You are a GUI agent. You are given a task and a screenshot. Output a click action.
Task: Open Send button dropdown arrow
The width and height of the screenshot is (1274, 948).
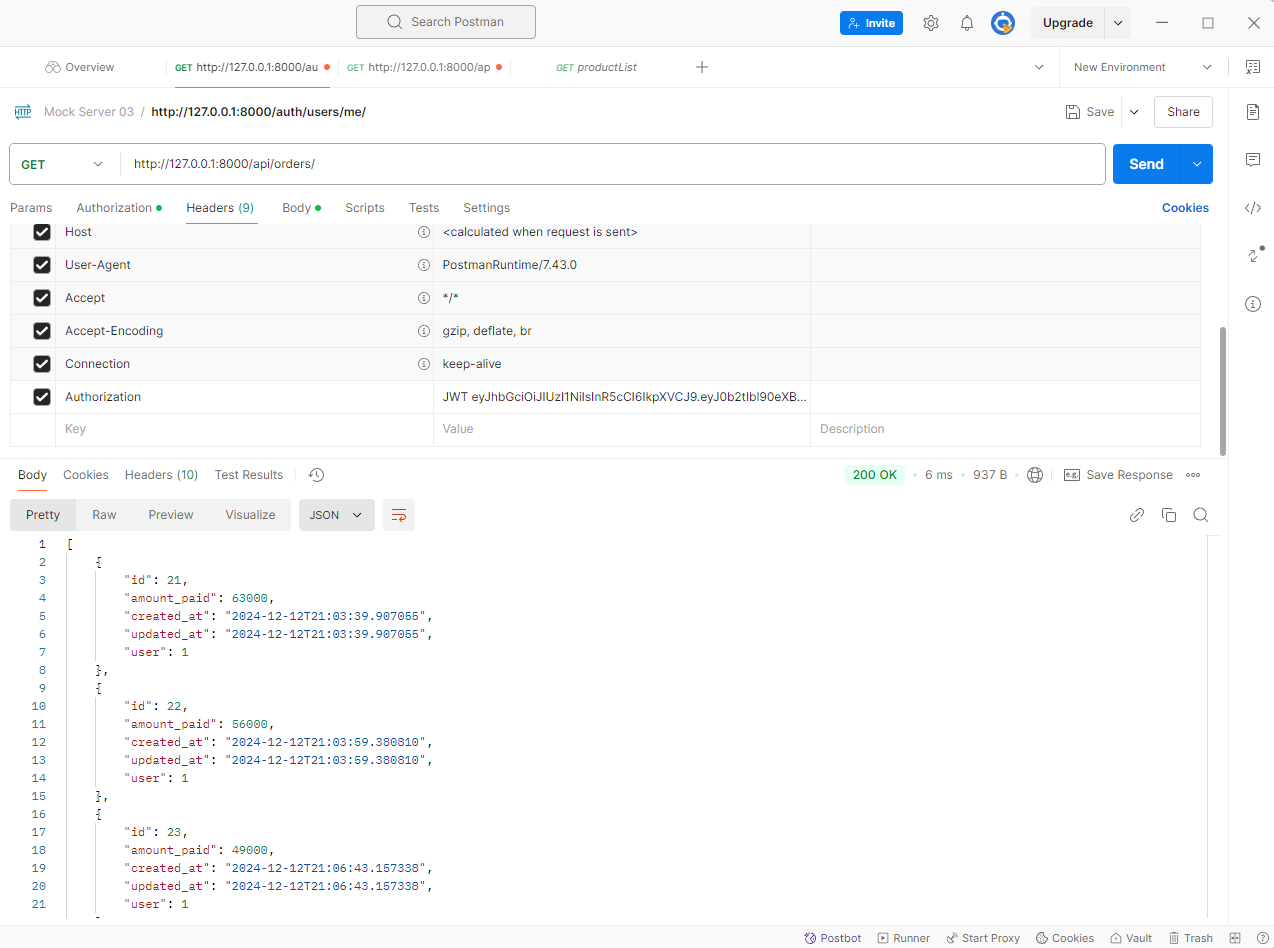tap(1196, 164)
